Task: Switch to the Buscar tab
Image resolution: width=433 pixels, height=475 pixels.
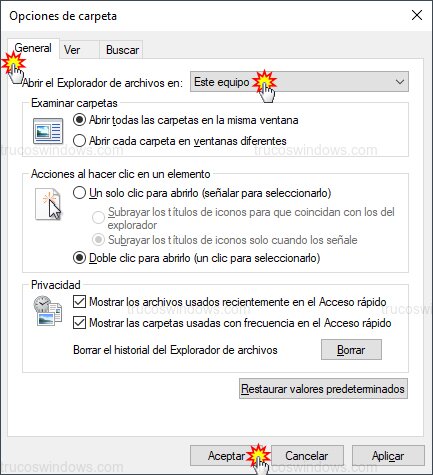Action: (122, 50)
